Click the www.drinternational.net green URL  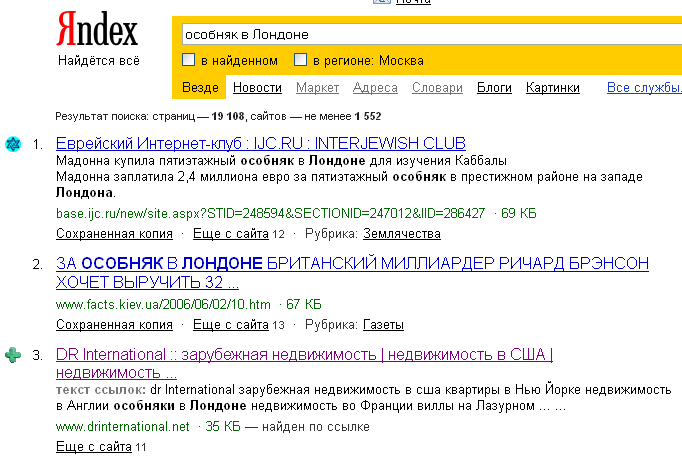click(123, 426)
